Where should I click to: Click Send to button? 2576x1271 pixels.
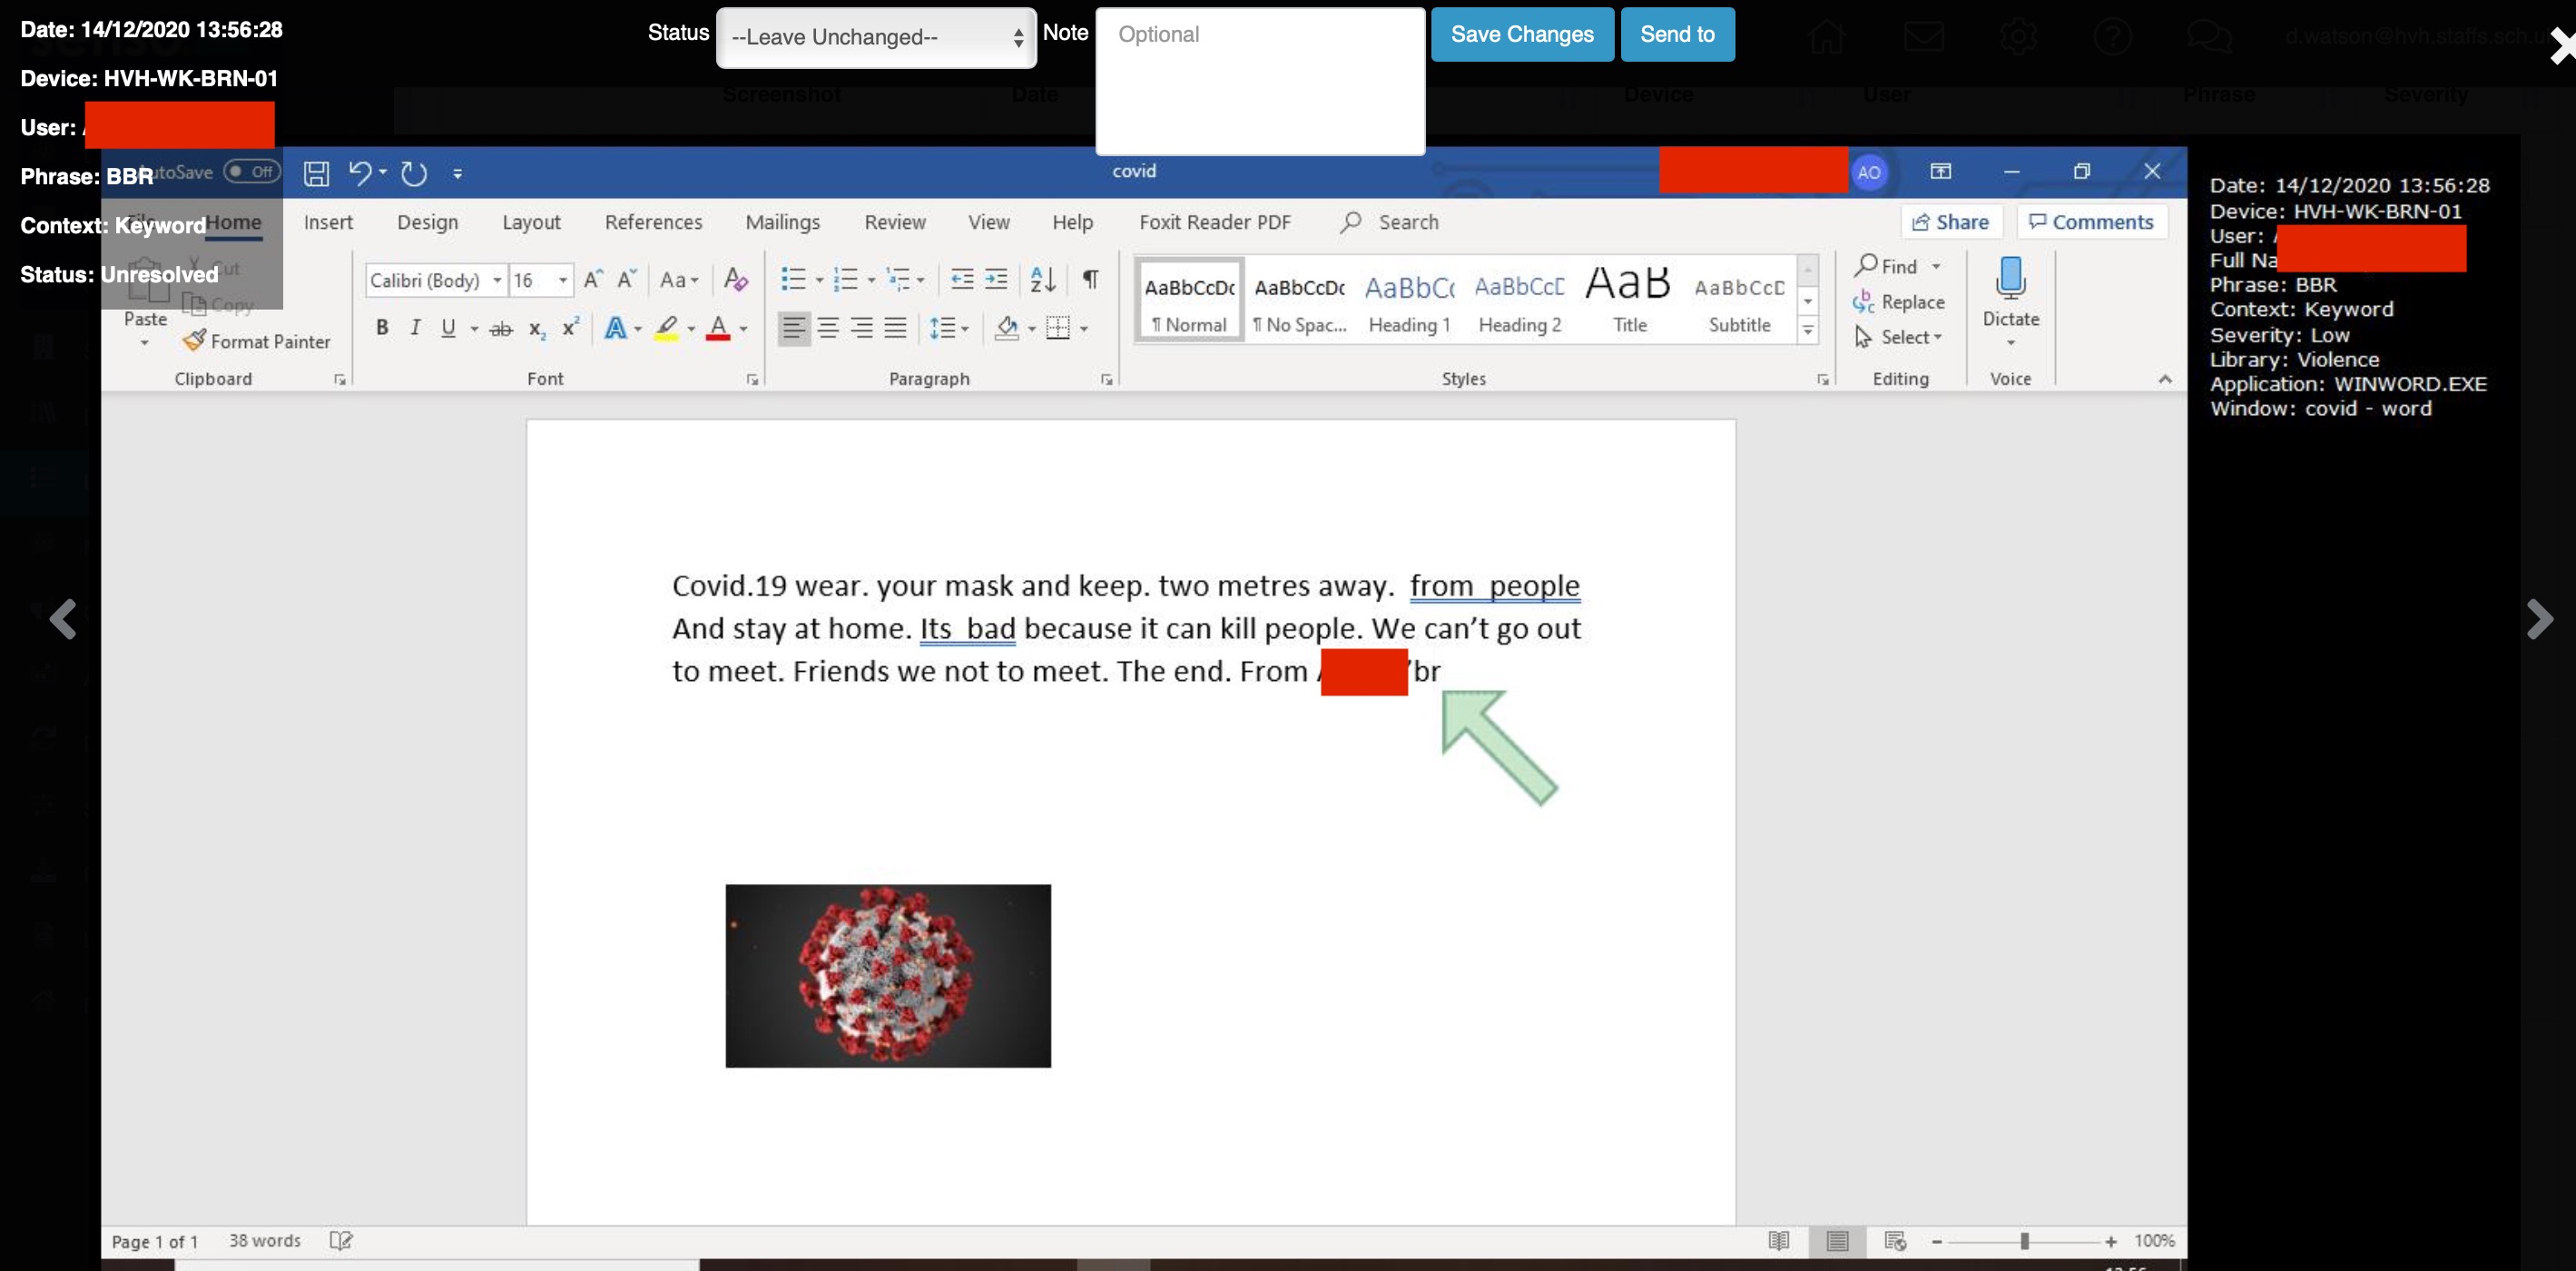(x=1677, y=35)
